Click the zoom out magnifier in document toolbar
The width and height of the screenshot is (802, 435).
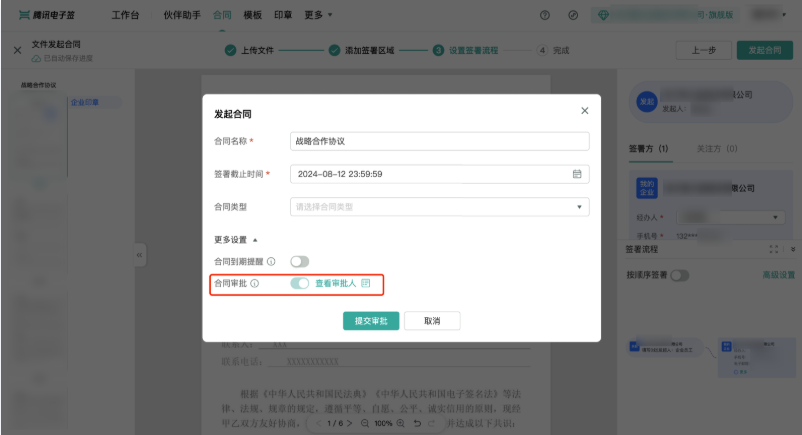(x=365, y=424)
